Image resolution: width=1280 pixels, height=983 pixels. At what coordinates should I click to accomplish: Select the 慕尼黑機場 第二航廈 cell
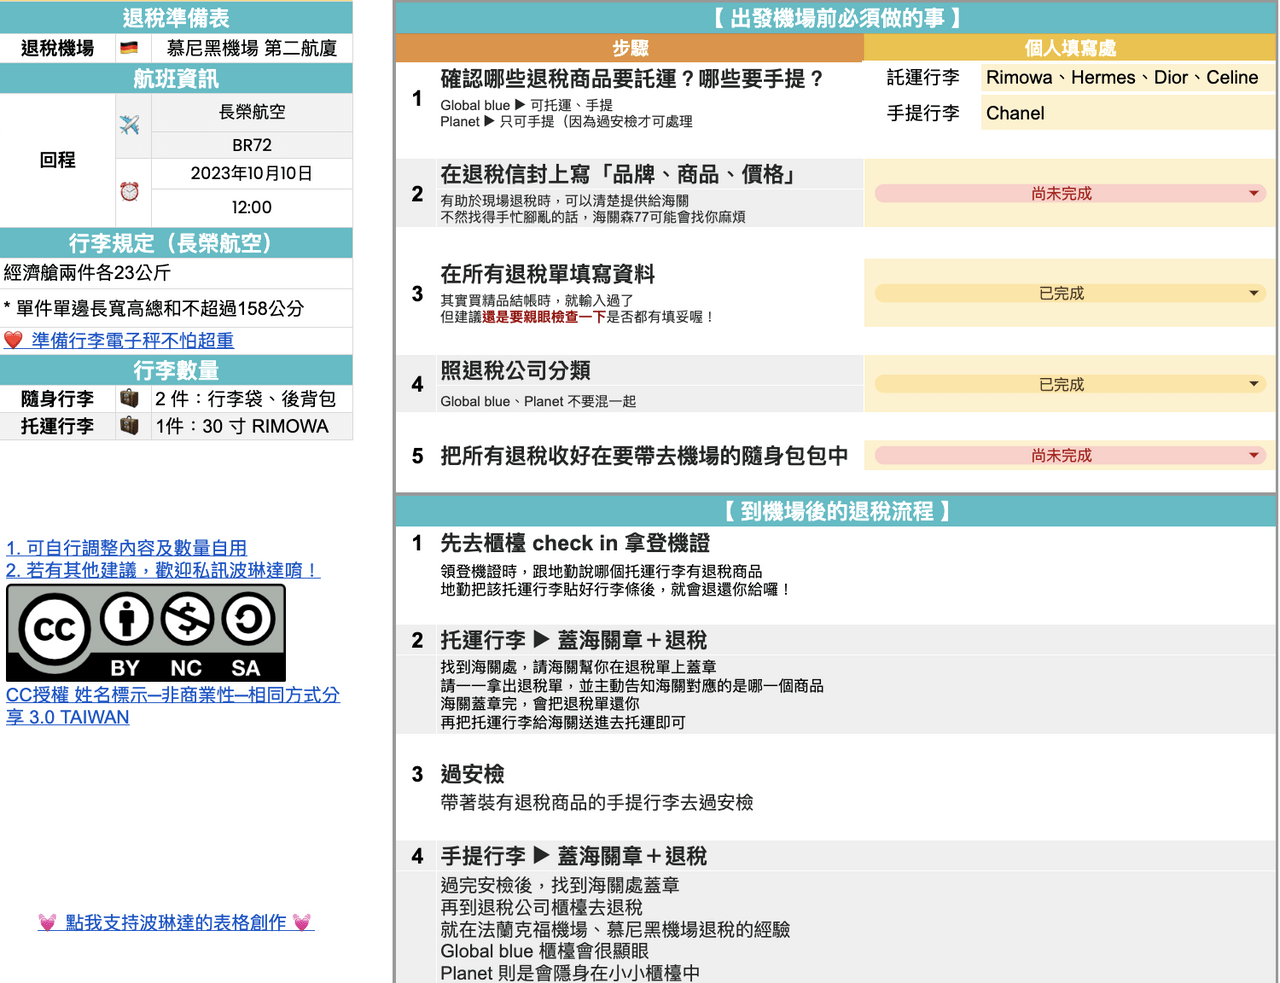coord(252,48)
